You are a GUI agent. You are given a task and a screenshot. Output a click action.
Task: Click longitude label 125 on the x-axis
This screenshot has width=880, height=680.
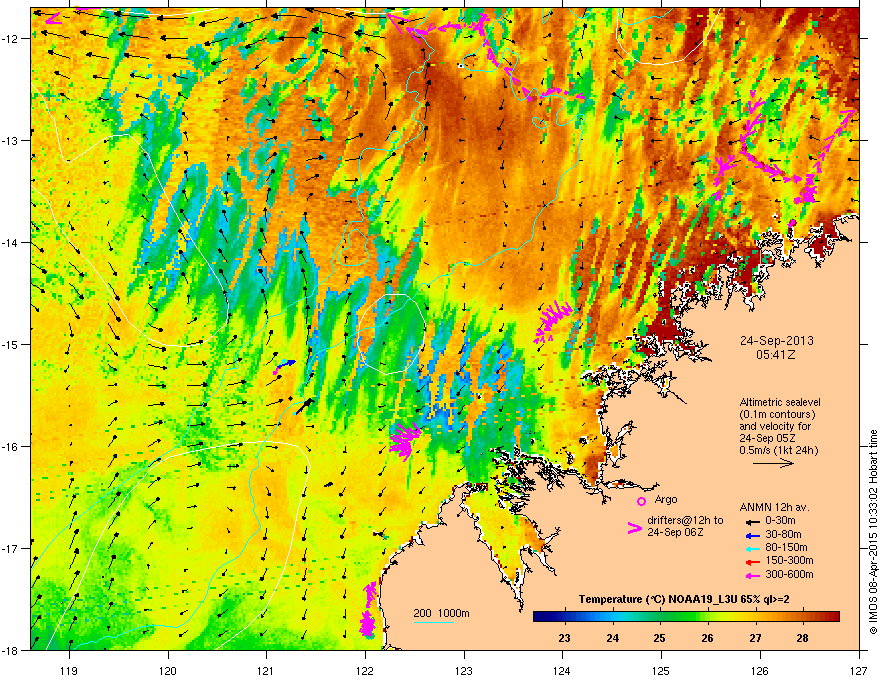[661, 670]
